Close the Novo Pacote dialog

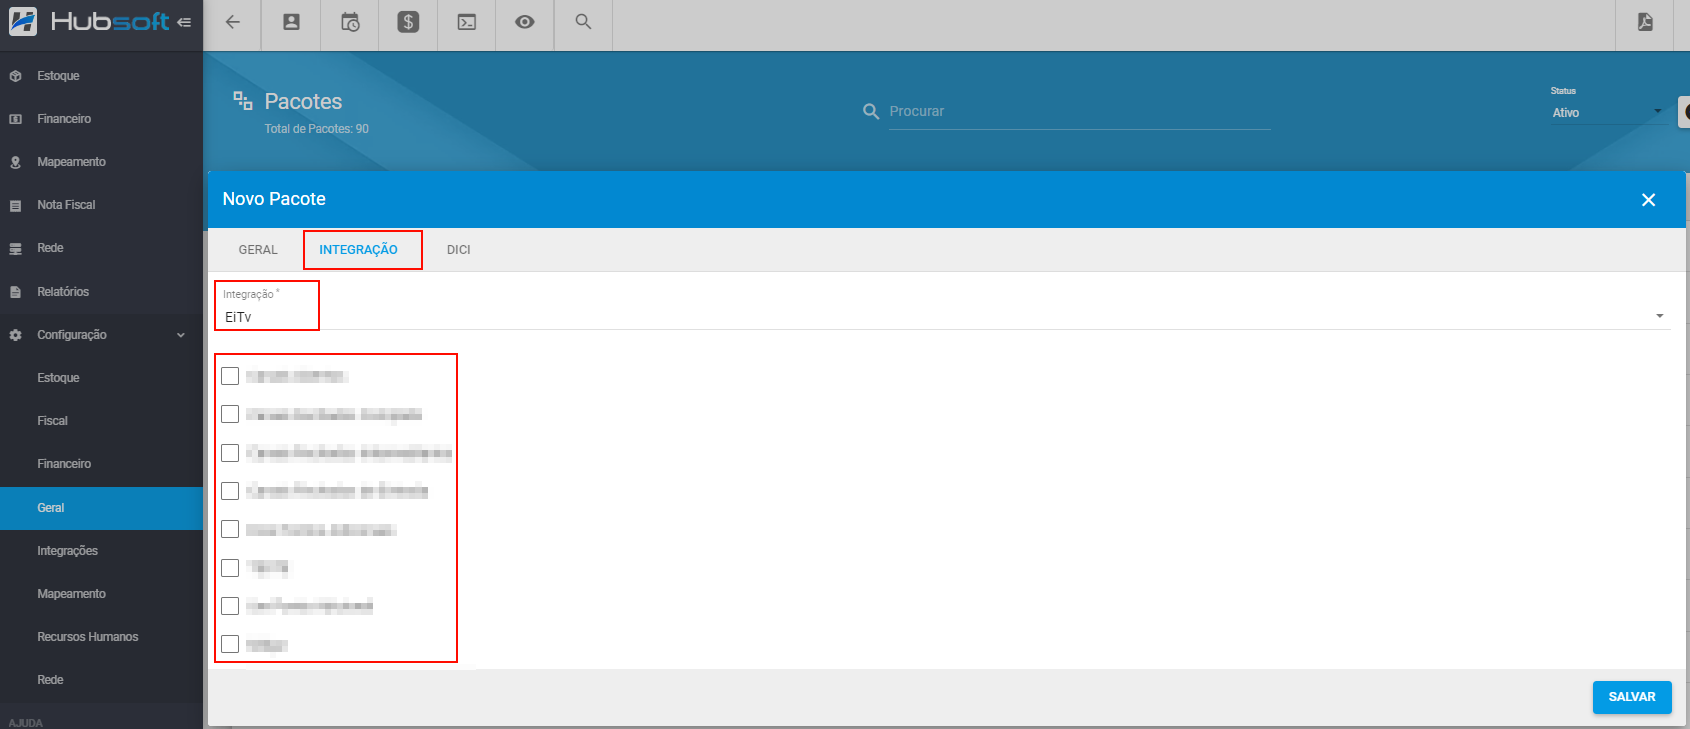(x=1648, y=200)
